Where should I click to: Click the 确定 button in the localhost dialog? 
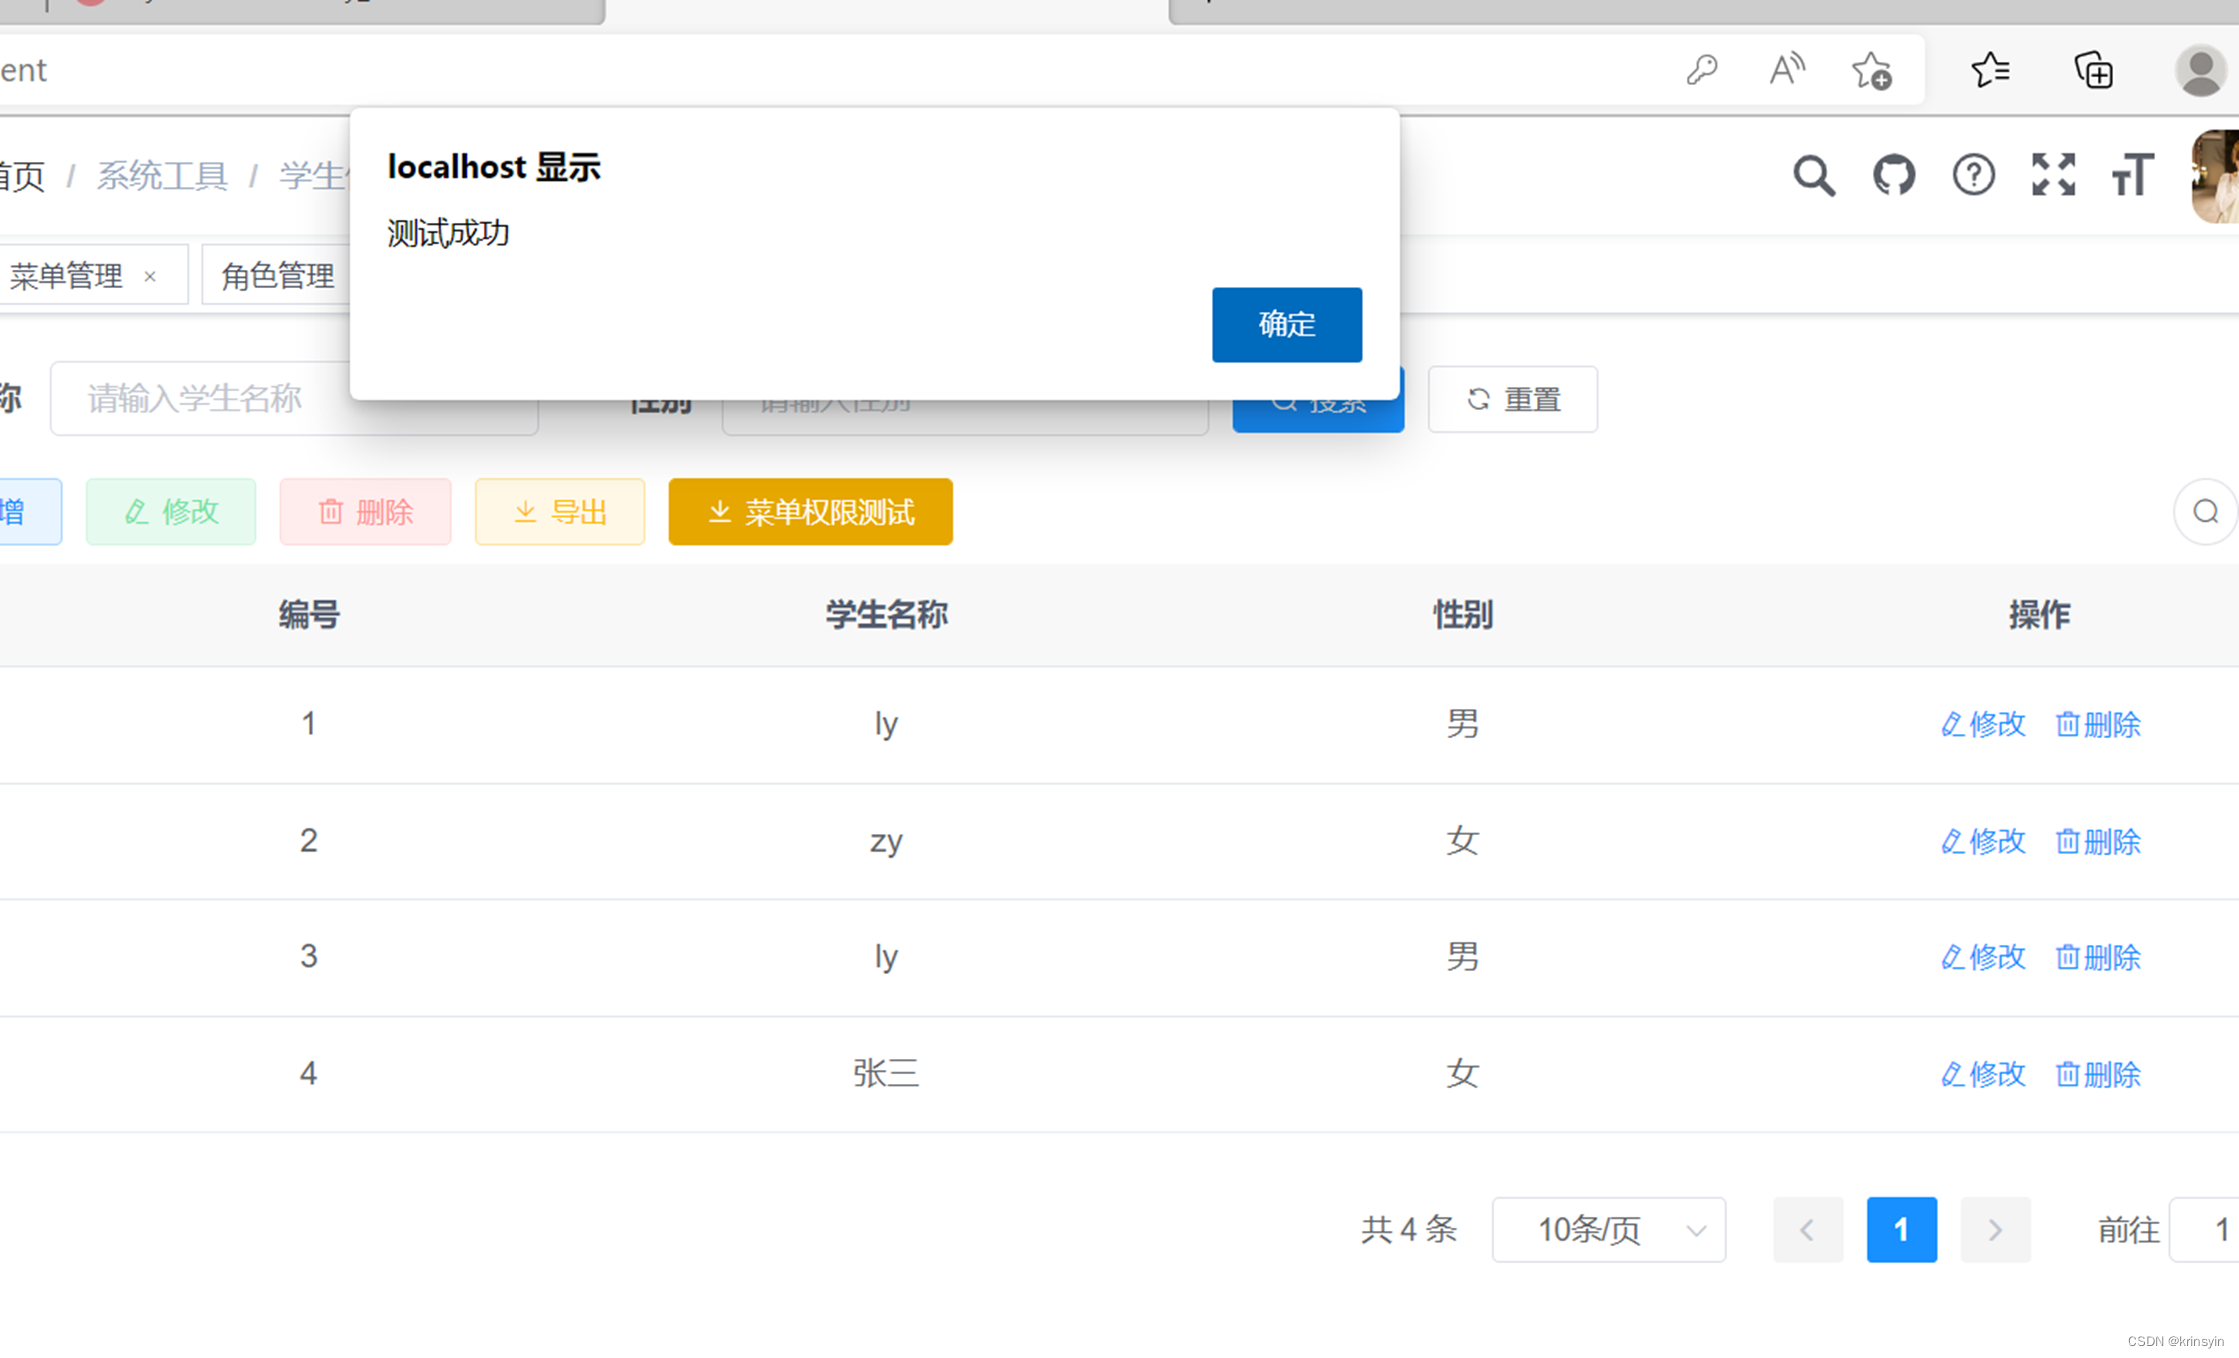(x=1286, y=324)
